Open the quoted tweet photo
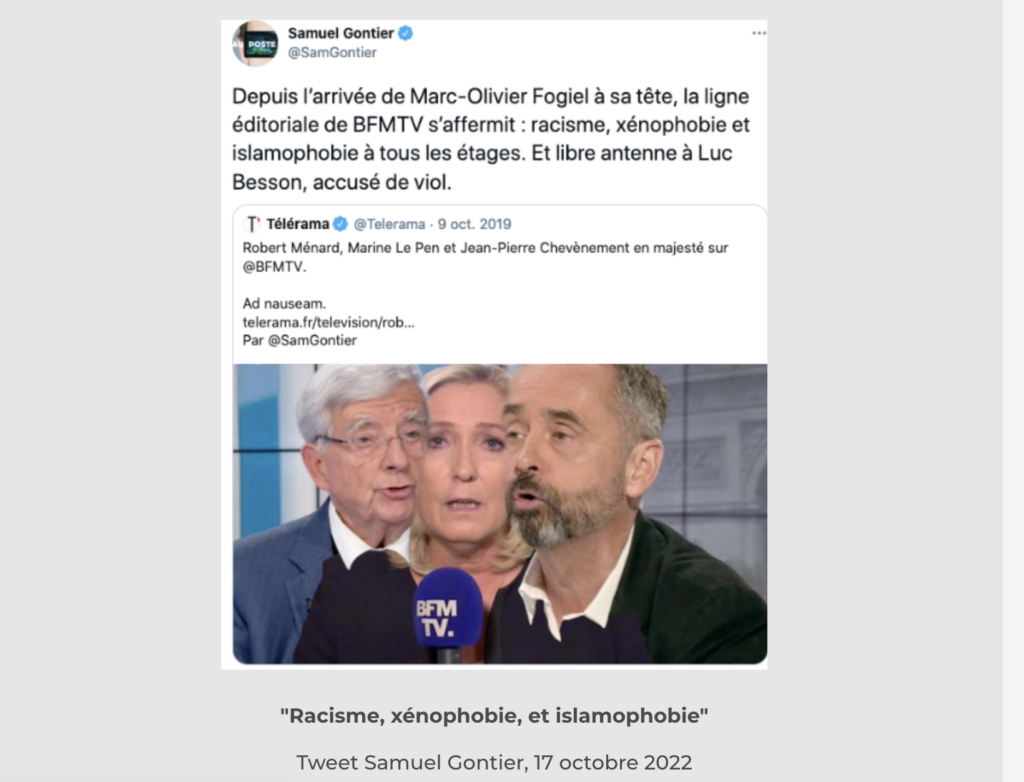 pyautogui.click(x=500, y=514)
